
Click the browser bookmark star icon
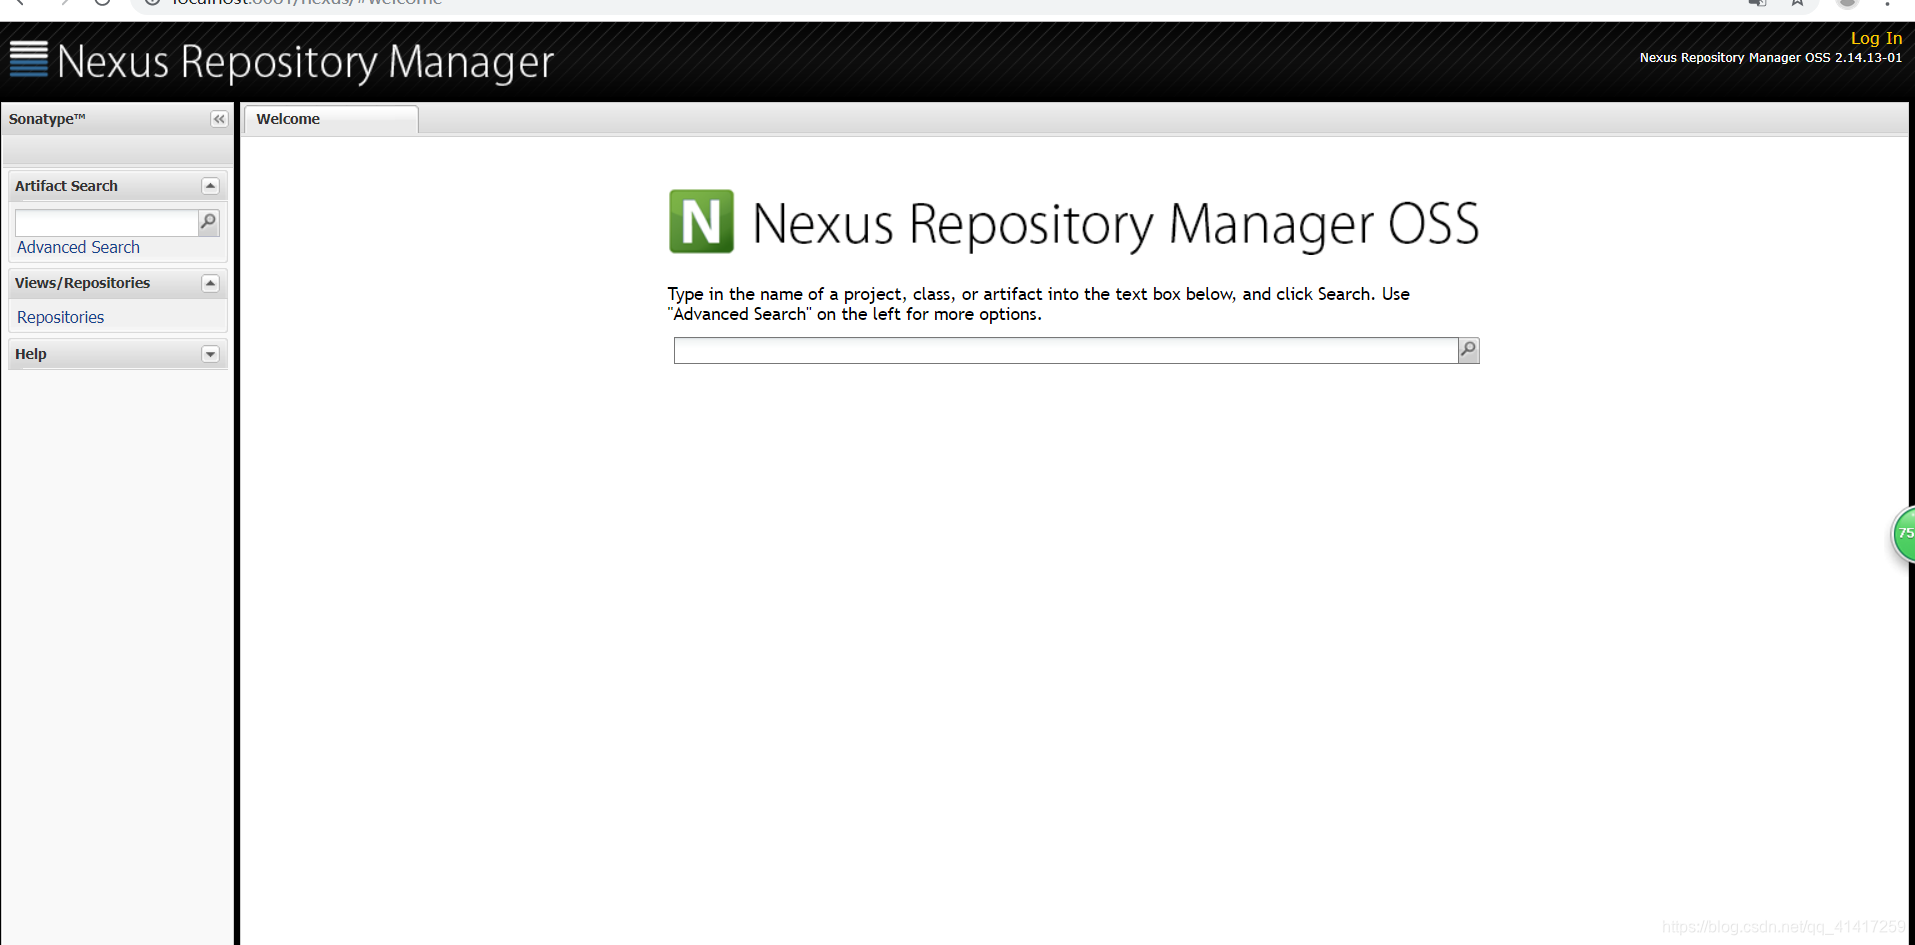click(x=1797, y=3)
